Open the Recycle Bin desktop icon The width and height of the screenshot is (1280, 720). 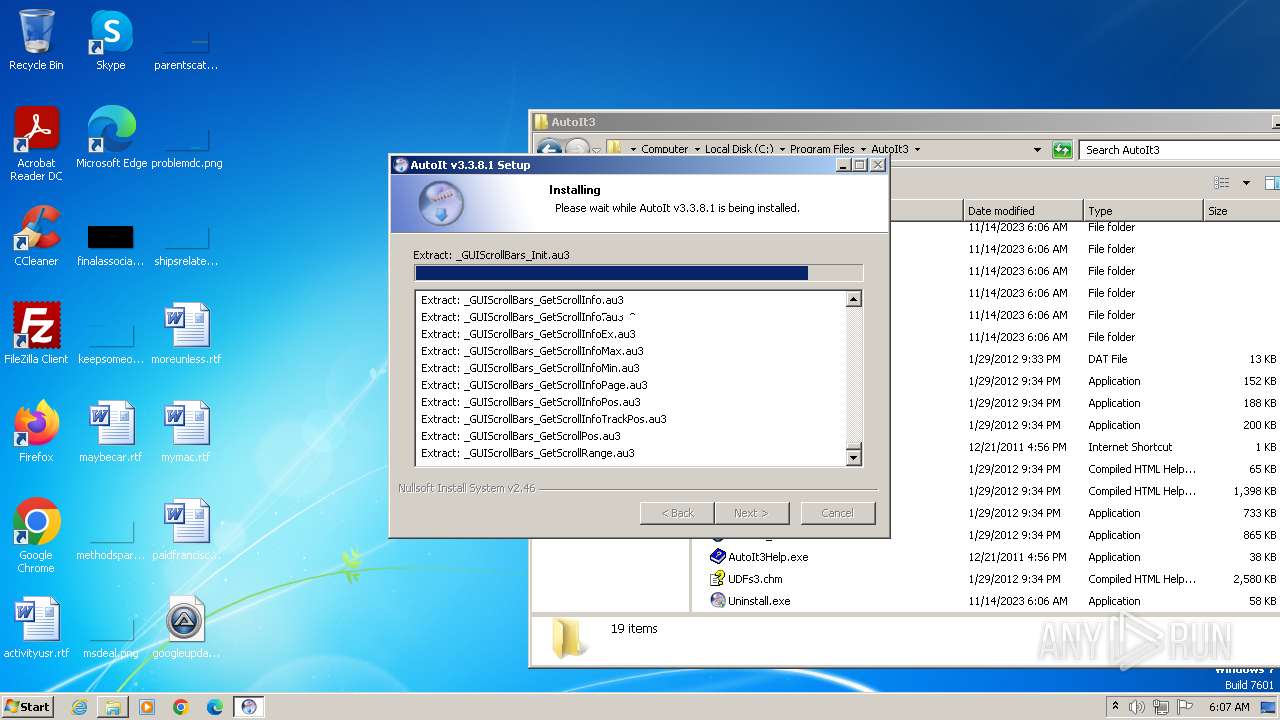(x=36, y=40)
